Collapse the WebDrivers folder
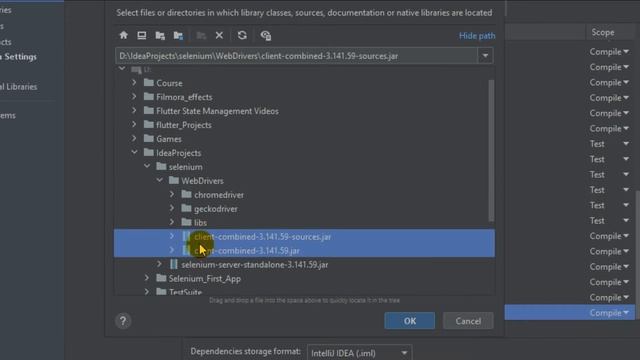640x360 pixels. [x=159, y=180]
